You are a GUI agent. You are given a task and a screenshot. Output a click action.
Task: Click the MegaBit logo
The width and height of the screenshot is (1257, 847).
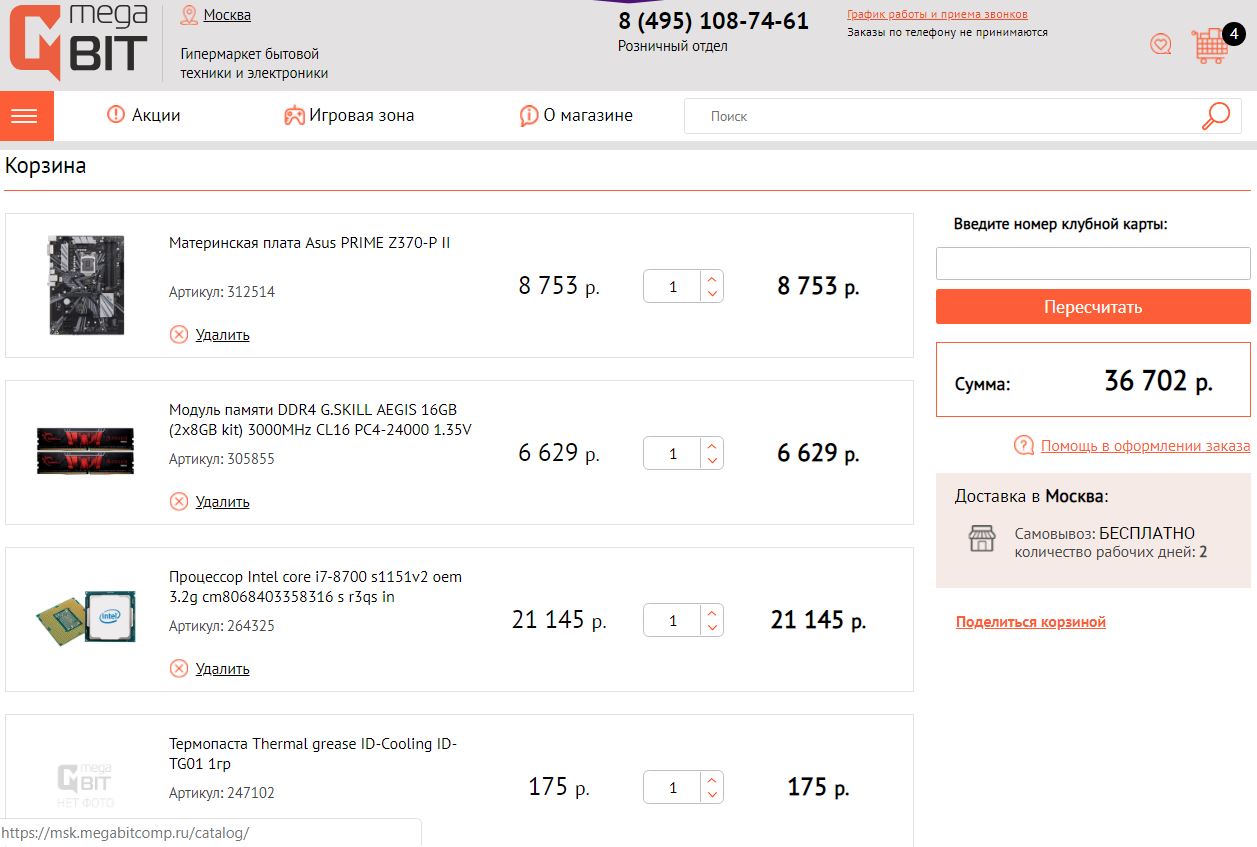tap(78, 41)
